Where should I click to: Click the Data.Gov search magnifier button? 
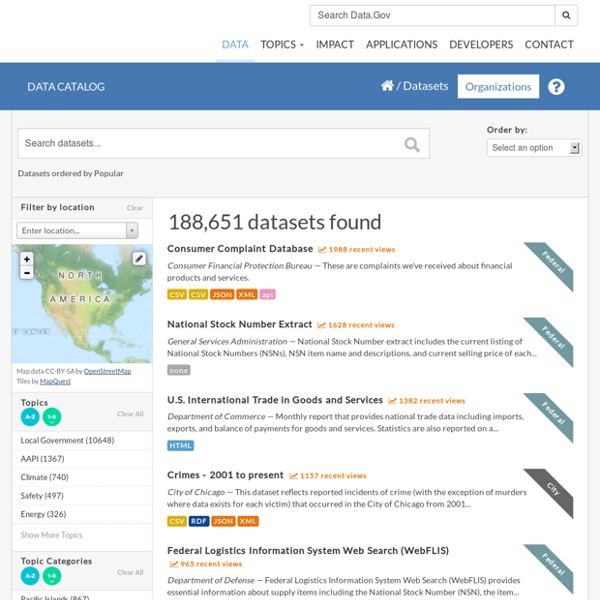click(x=566, y=15)
